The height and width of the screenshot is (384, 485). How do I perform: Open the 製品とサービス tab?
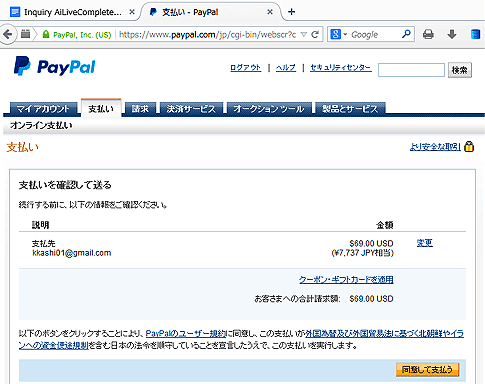coord(350,109)
